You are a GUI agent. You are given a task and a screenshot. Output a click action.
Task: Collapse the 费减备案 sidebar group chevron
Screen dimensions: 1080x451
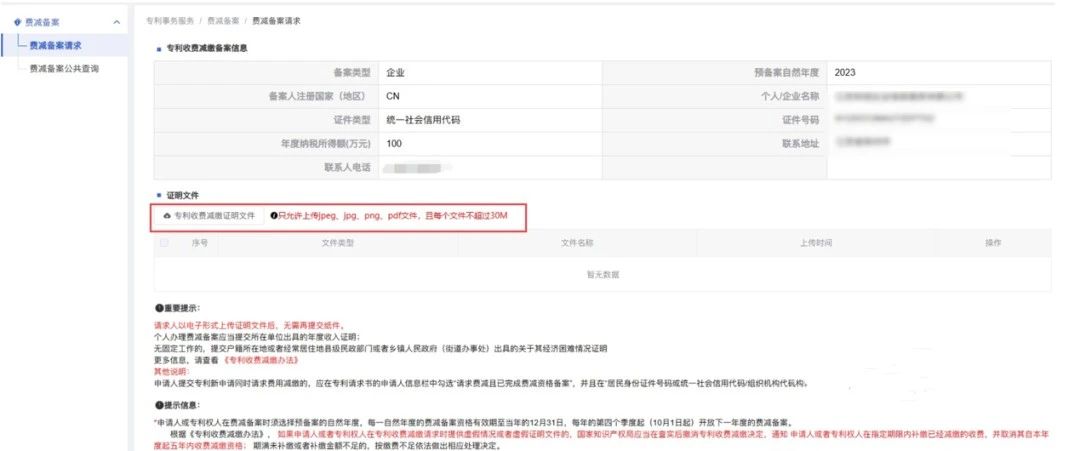(x=116, y=22)
